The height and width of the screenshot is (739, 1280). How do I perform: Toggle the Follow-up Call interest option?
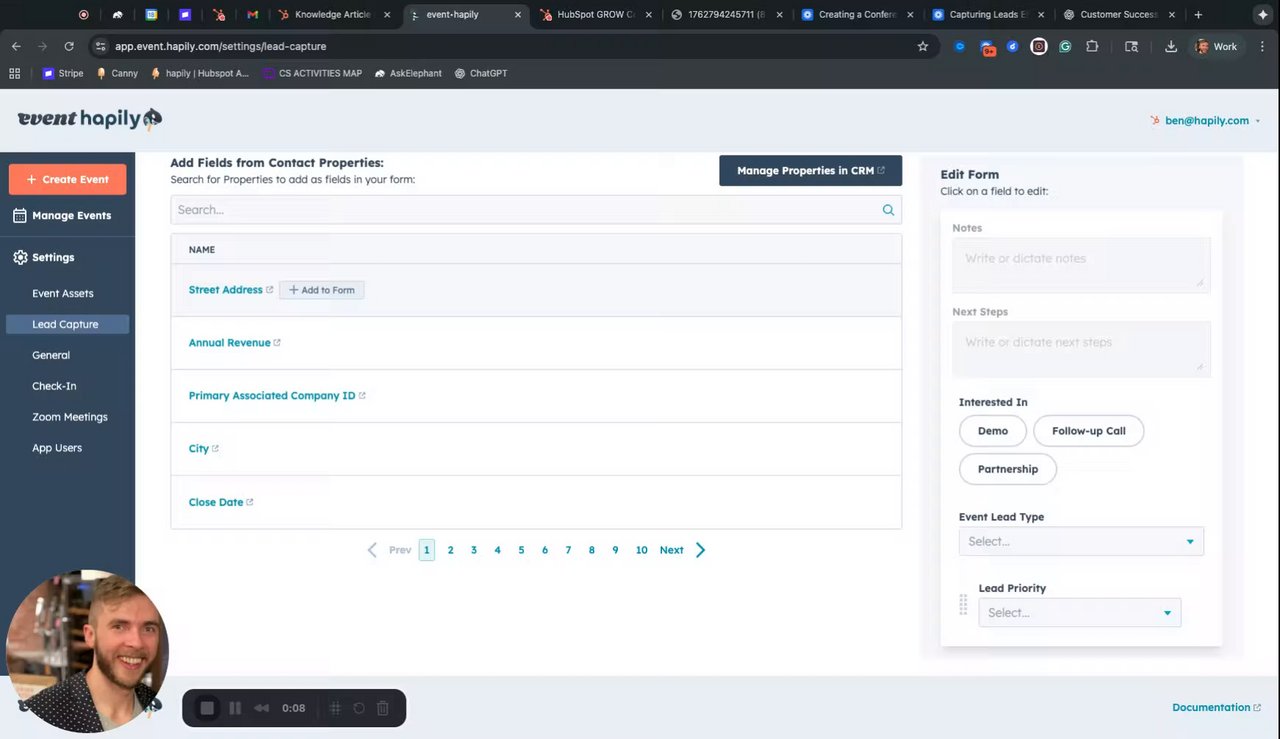pos(1088,431)
